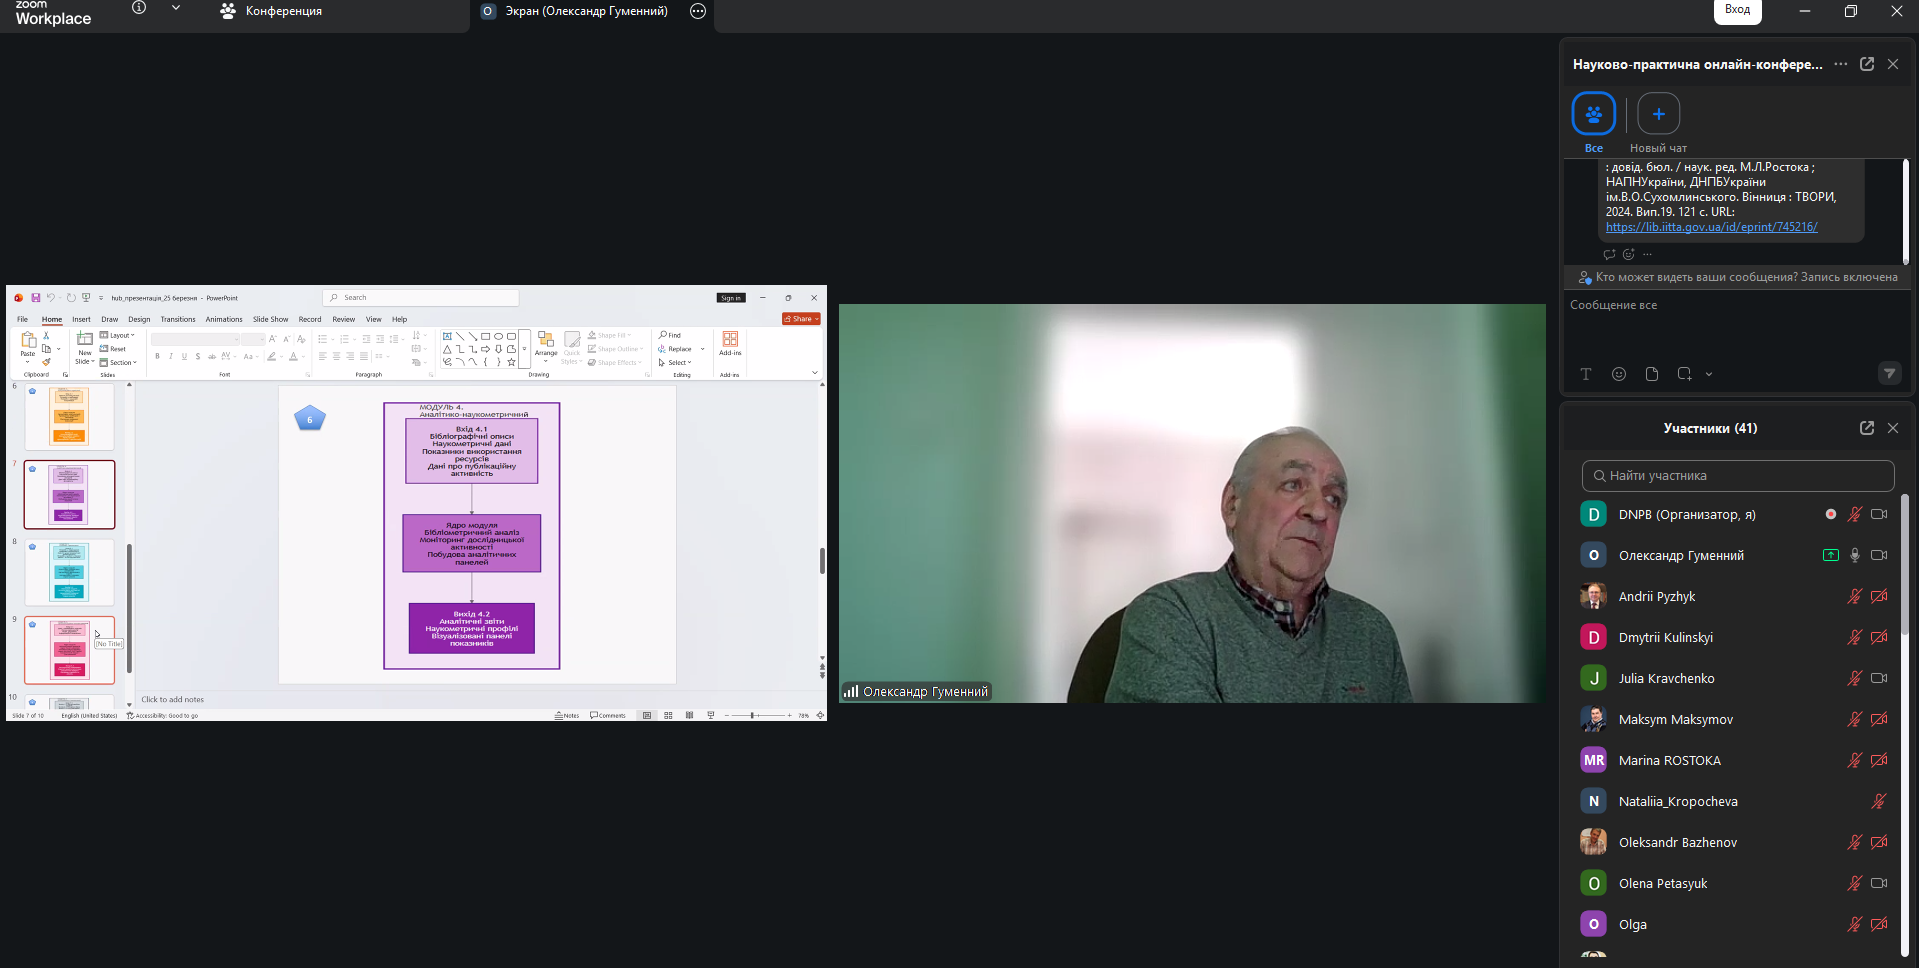This screenshot has width=1919, height=968.
Task: Toggle Олександр Гуменний's microphone
Action: [x=1854, y=556]
